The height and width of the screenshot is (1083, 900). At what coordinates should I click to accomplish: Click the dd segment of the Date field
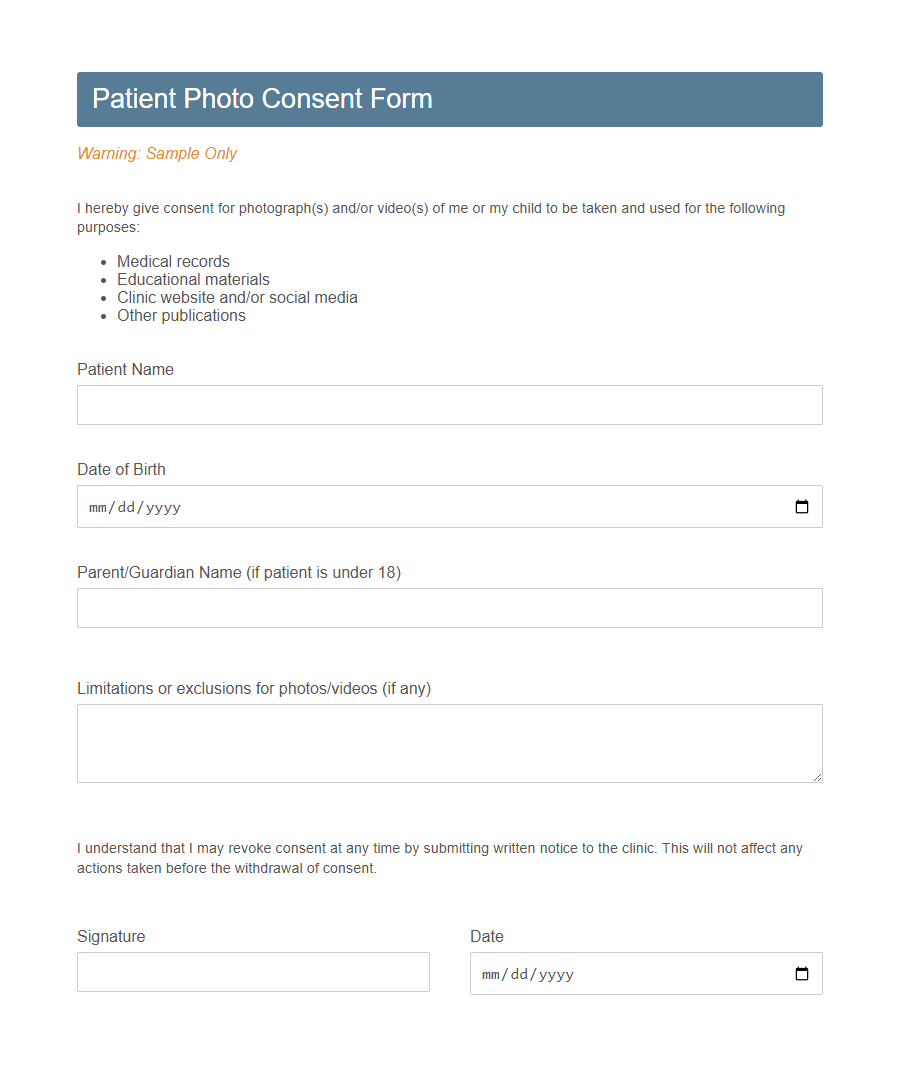tap(517, 973)
